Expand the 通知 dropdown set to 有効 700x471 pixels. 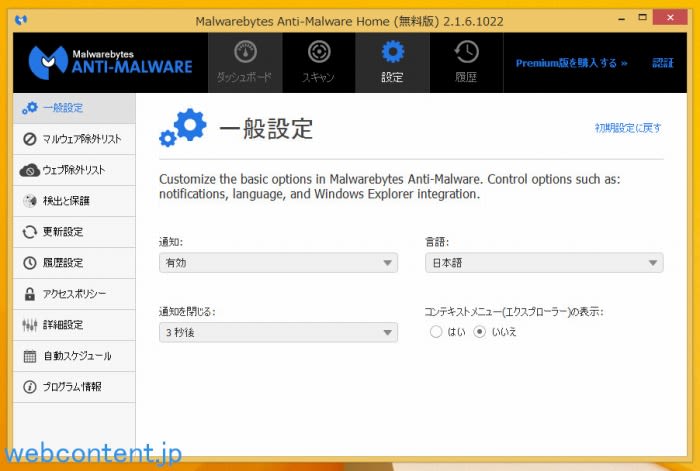pyautogui.click(x=278, y=263)
